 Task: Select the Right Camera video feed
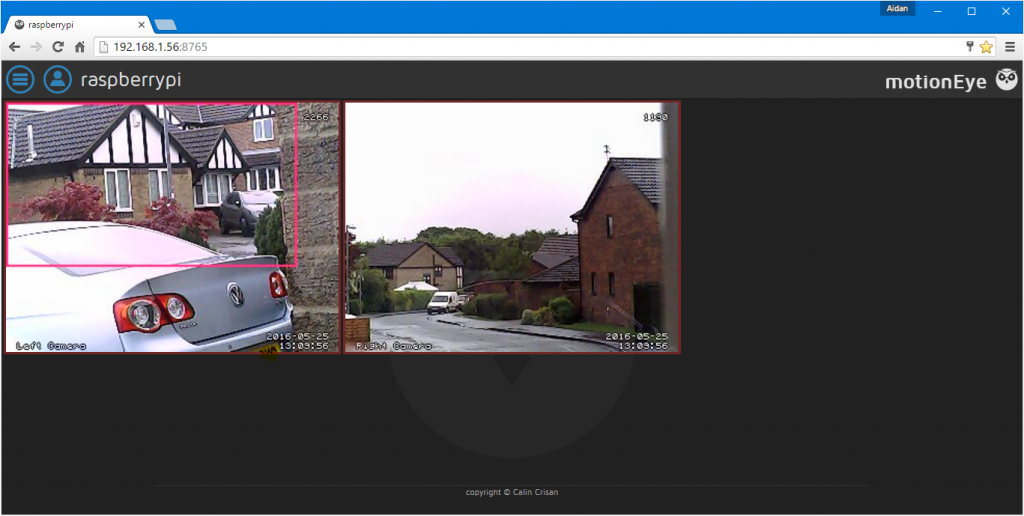tap(512, 227)
